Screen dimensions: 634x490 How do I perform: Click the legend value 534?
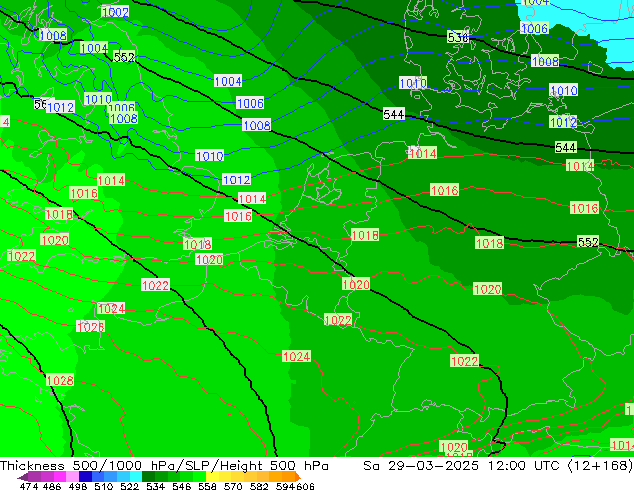155,486
